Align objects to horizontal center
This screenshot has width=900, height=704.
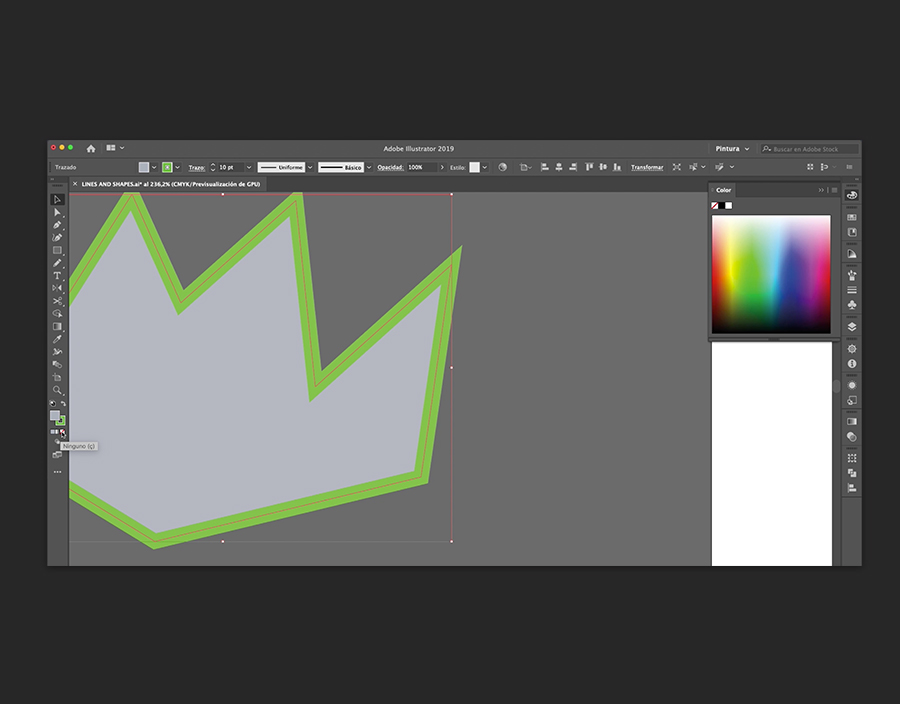pos(558,167)
